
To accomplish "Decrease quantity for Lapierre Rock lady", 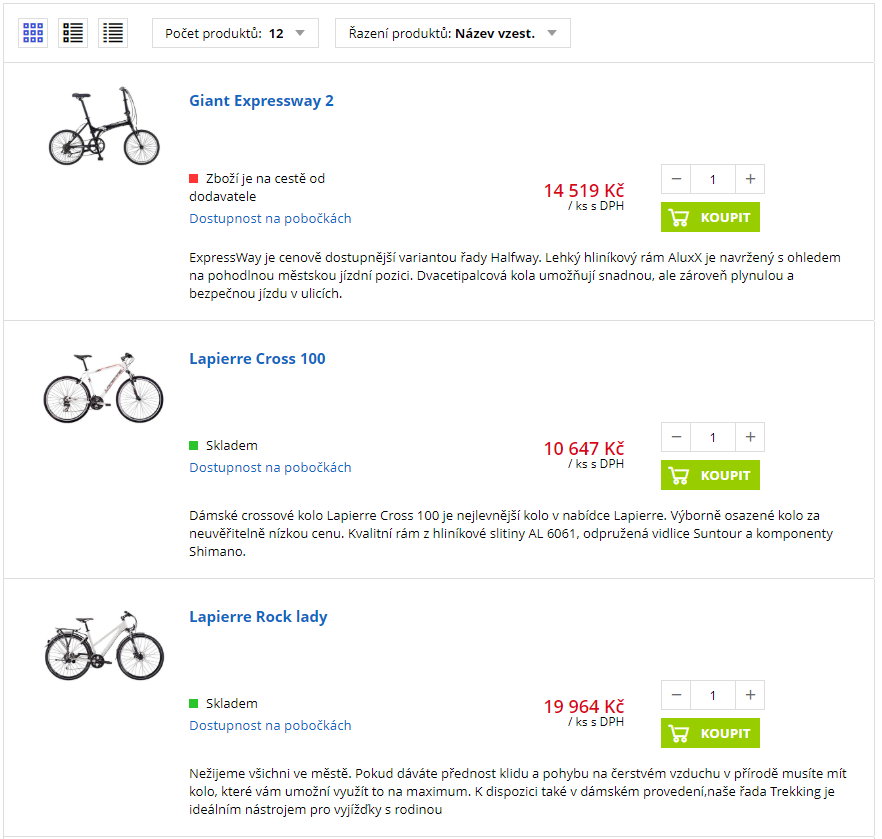I will pos(676,695).
